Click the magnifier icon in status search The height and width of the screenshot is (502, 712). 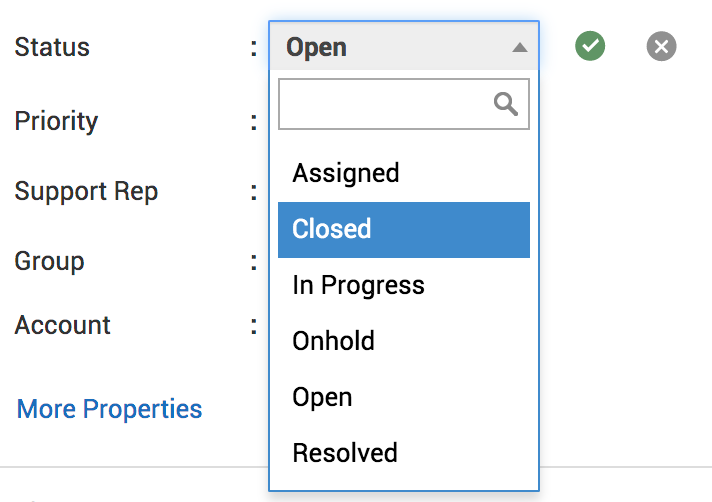506,104
